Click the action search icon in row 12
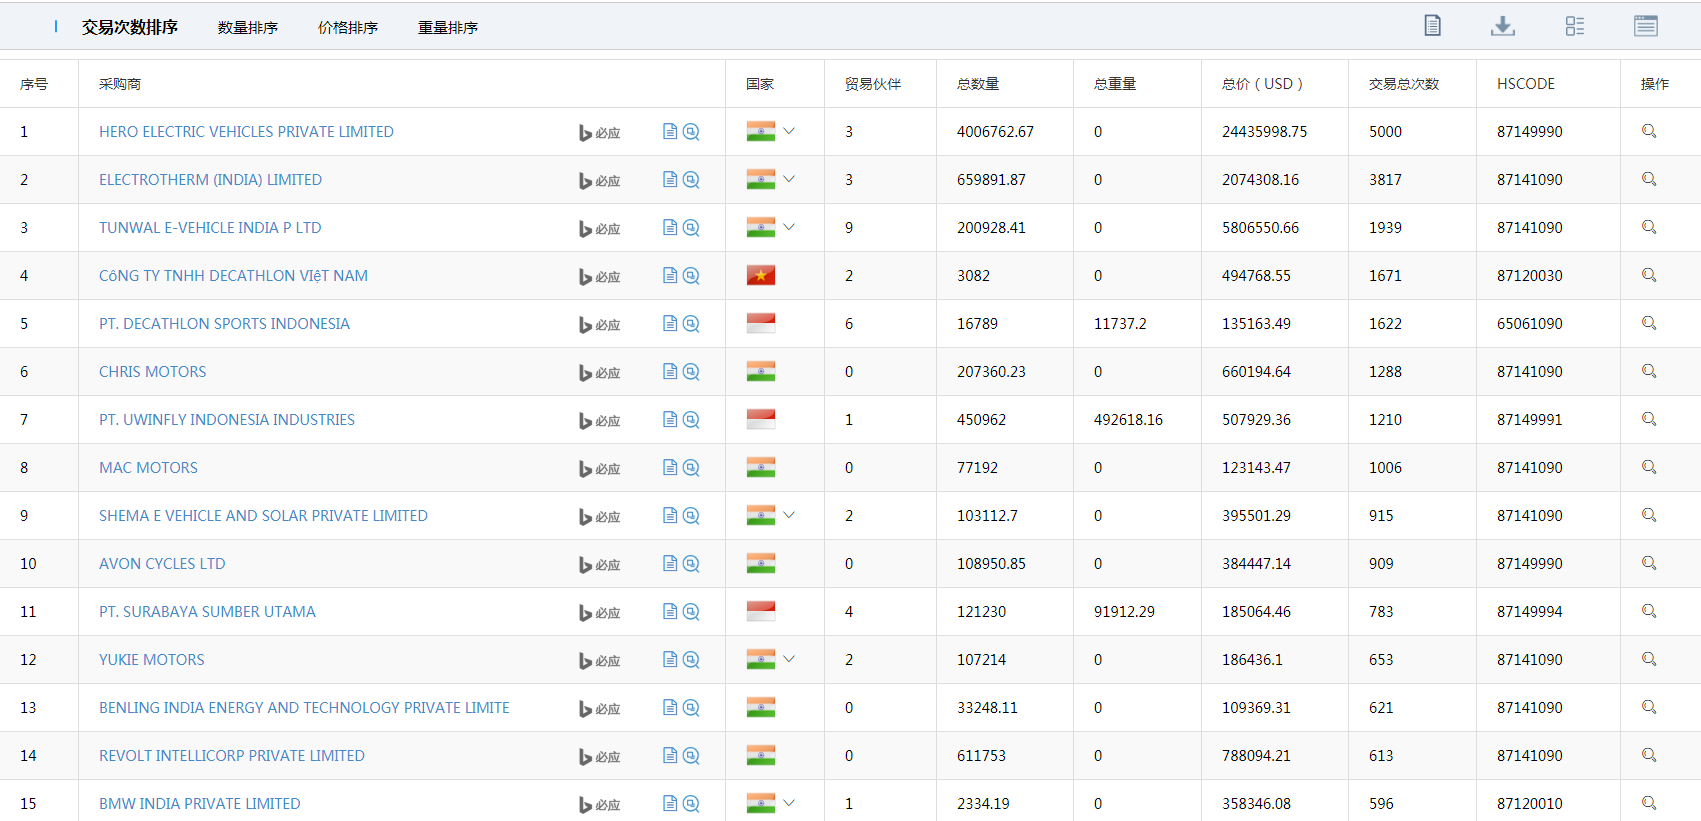This screenshot has width=1701, height=821. pyautogui.click(x=1649, y=659)
